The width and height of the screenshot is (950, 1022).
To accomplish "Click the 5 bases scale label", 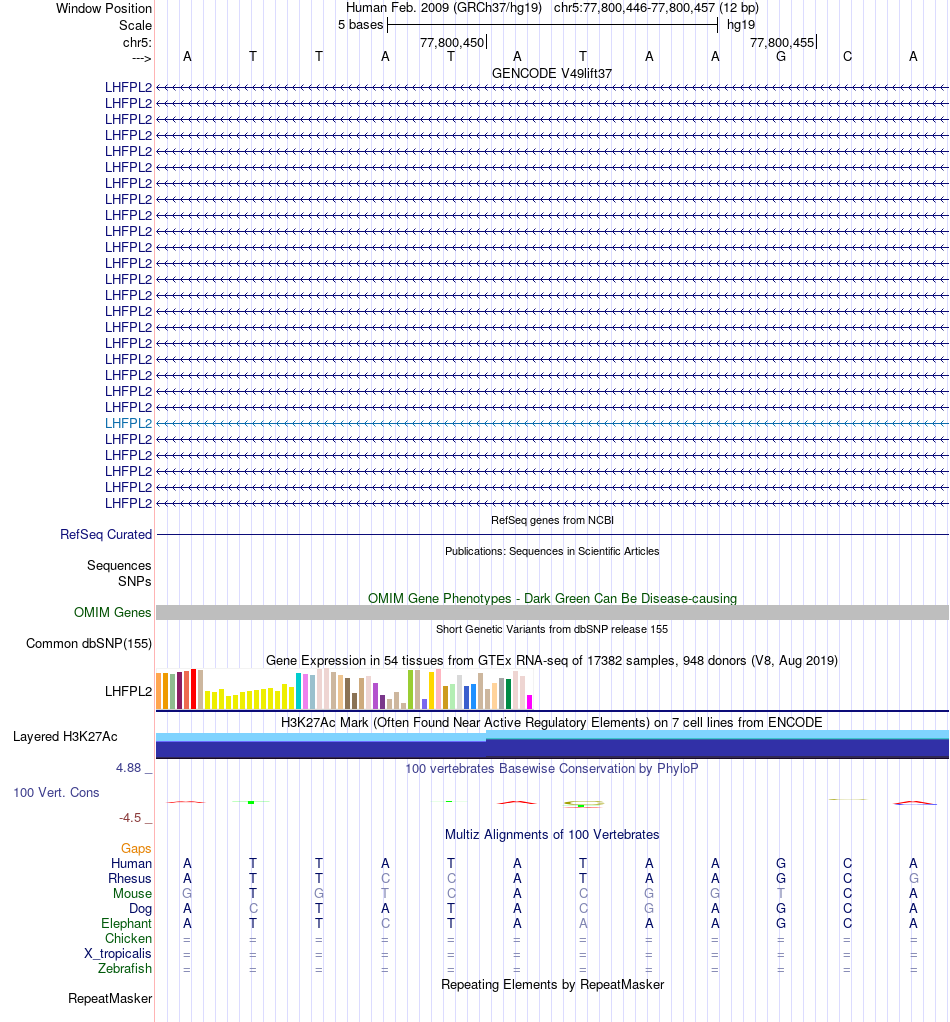I will [360, 25].
